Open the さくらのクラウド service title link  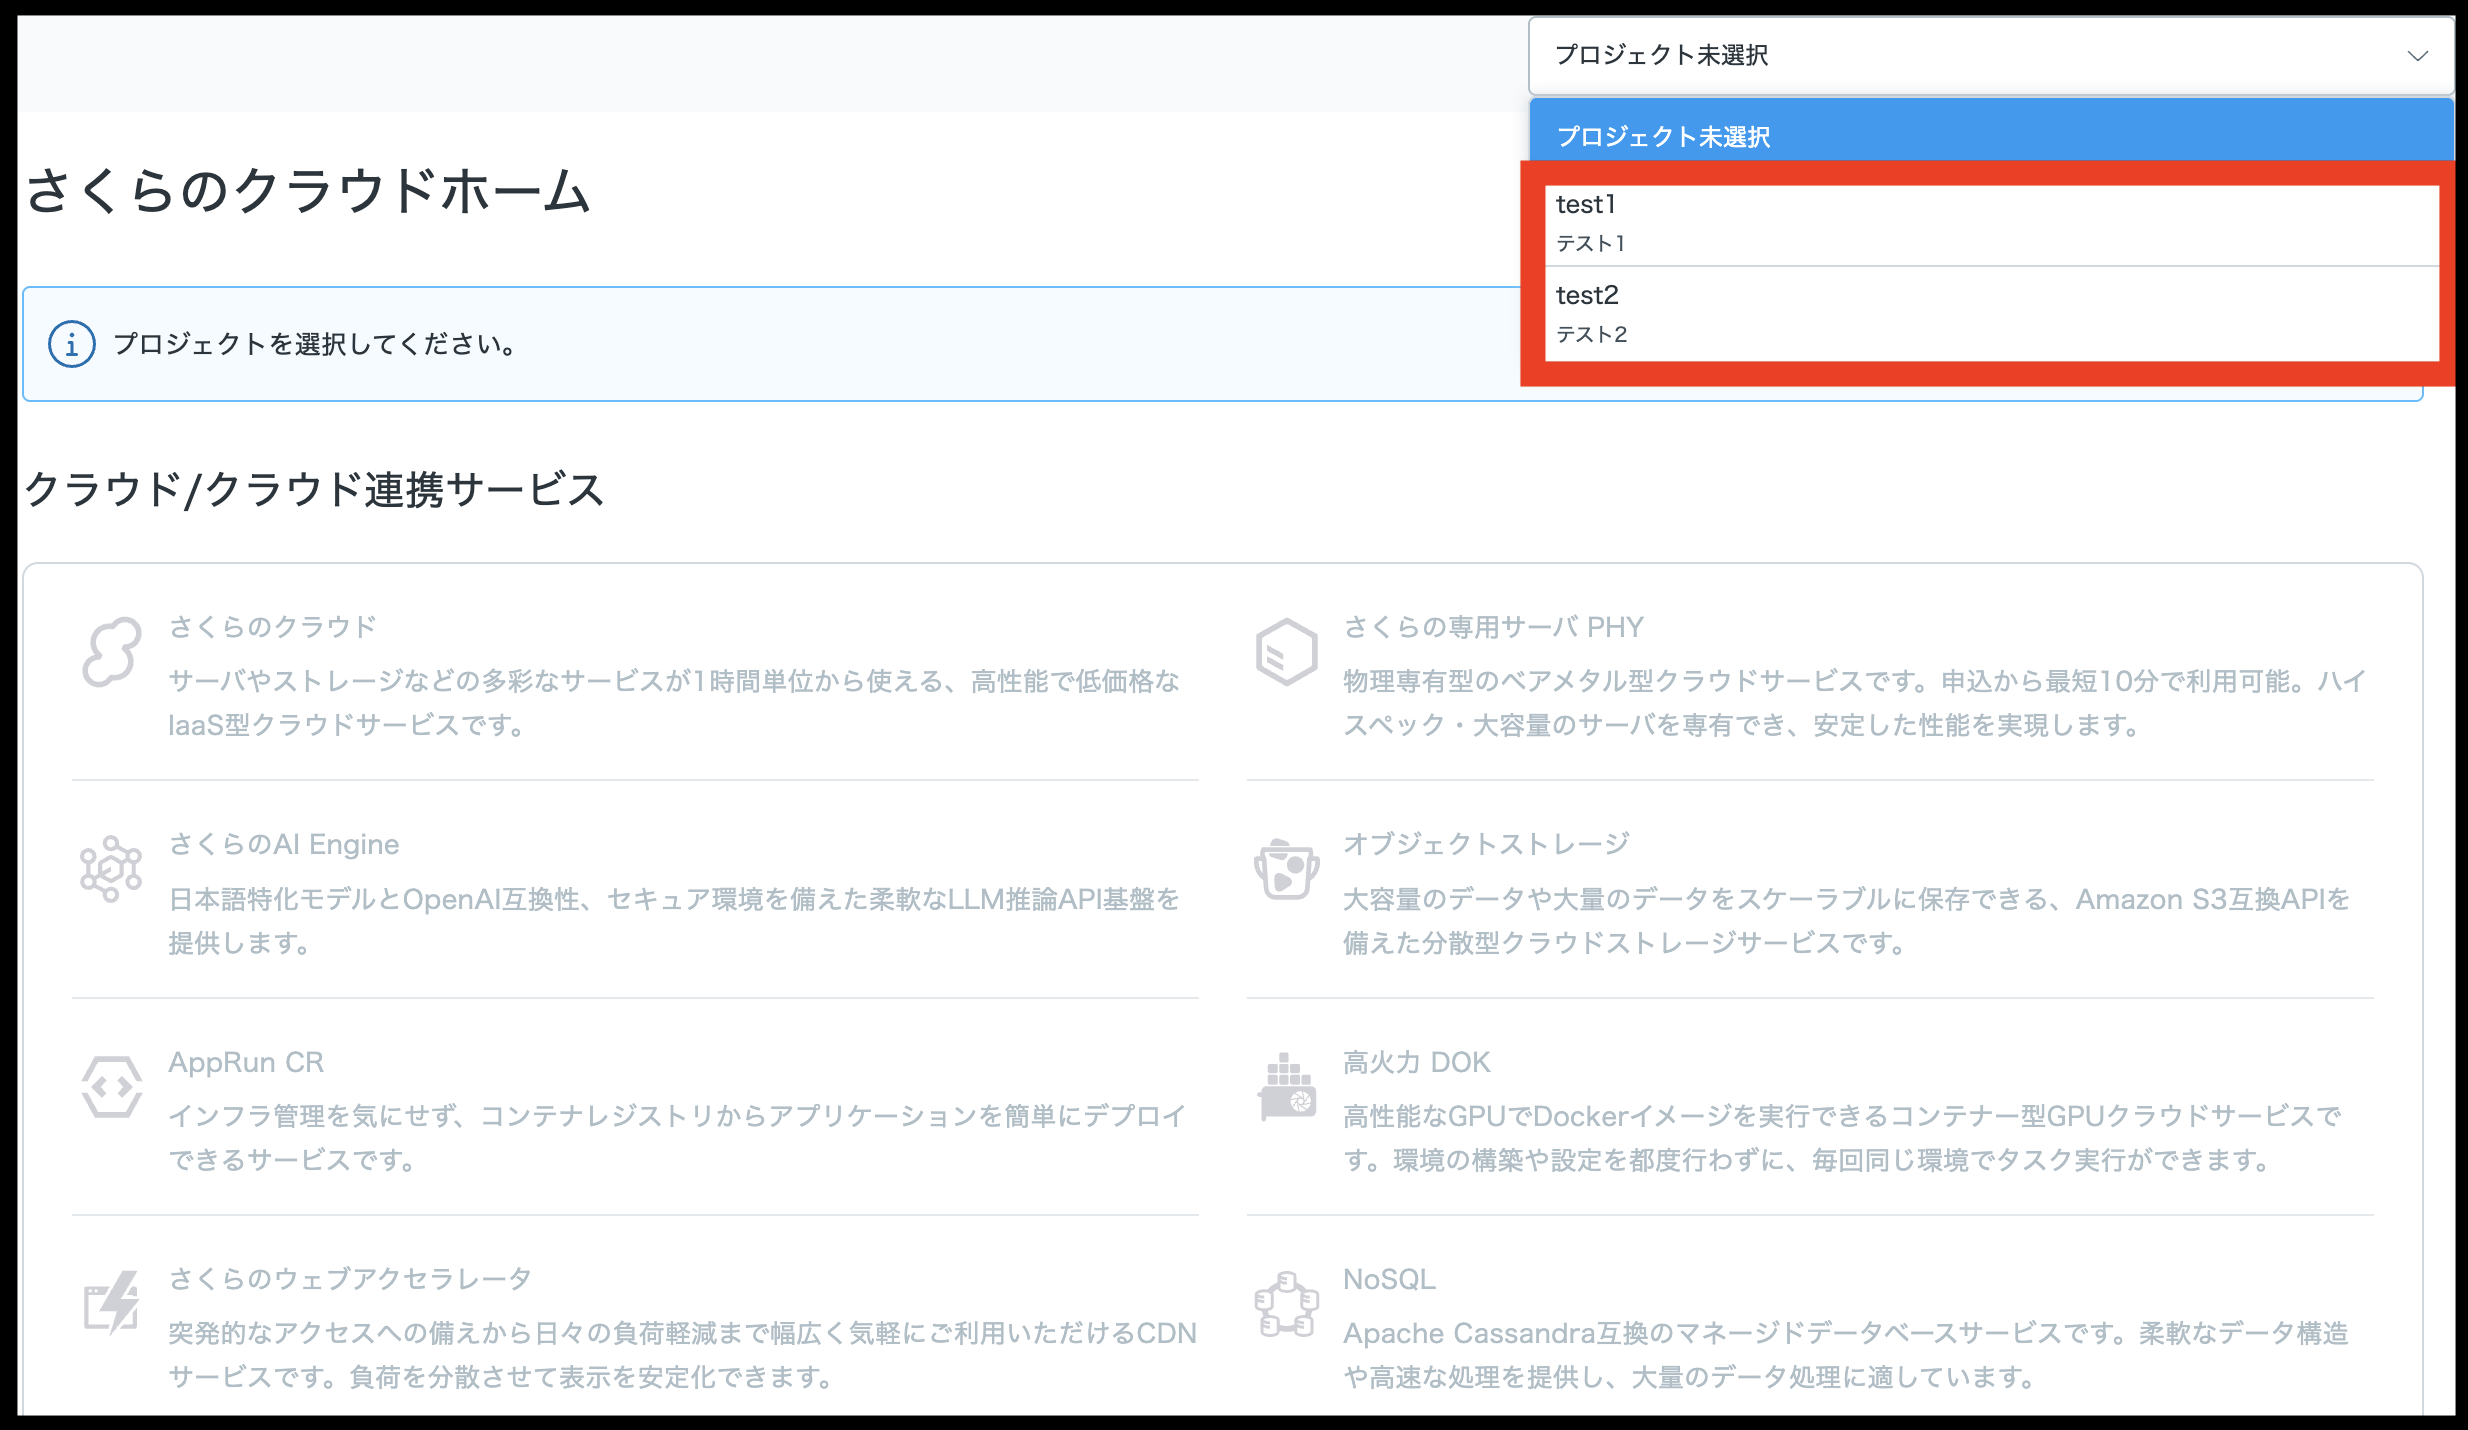(272, 627)
